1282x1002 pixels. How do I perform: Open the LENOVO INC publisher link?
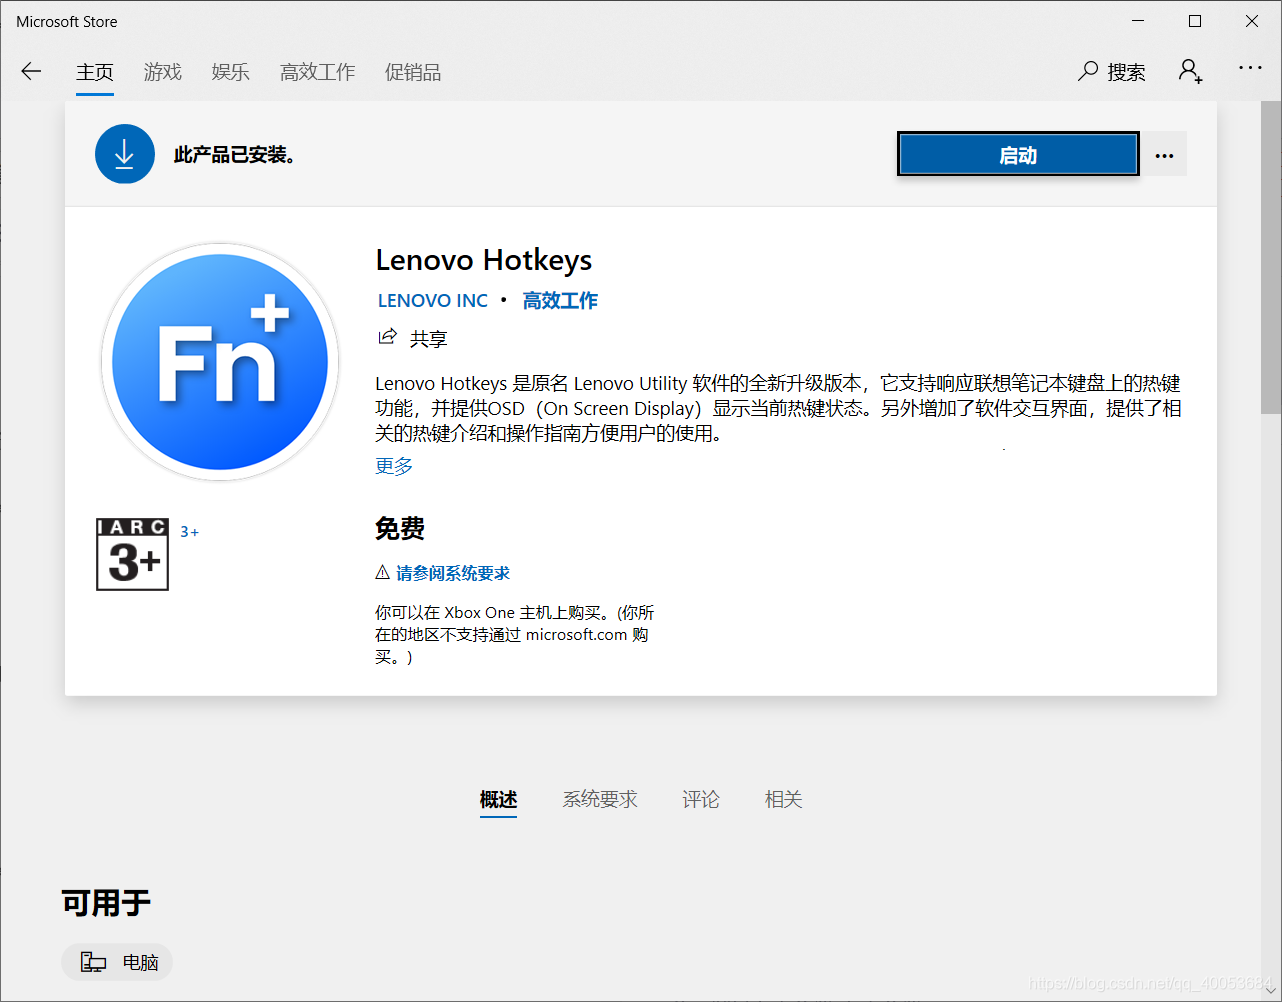(x=432, y=301)
